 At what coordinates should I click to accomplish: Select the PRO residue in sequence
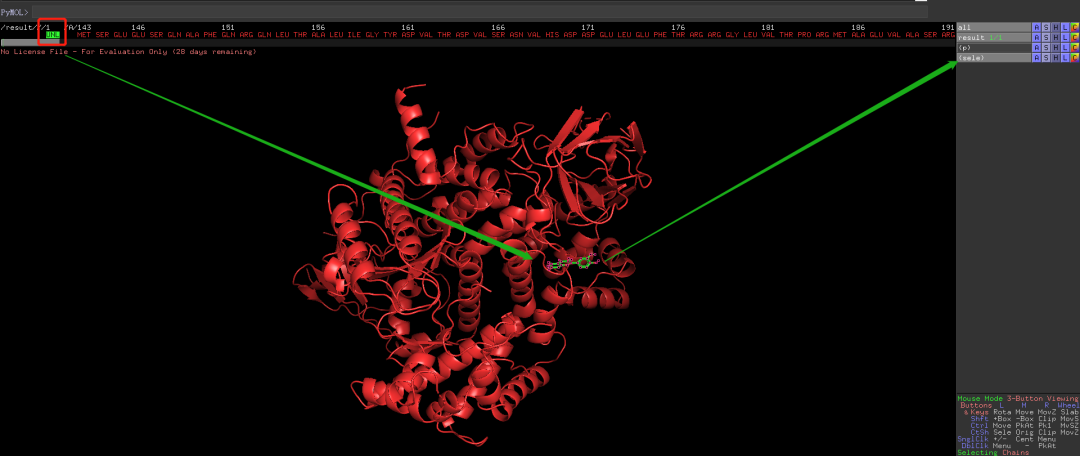pos(804,34)
